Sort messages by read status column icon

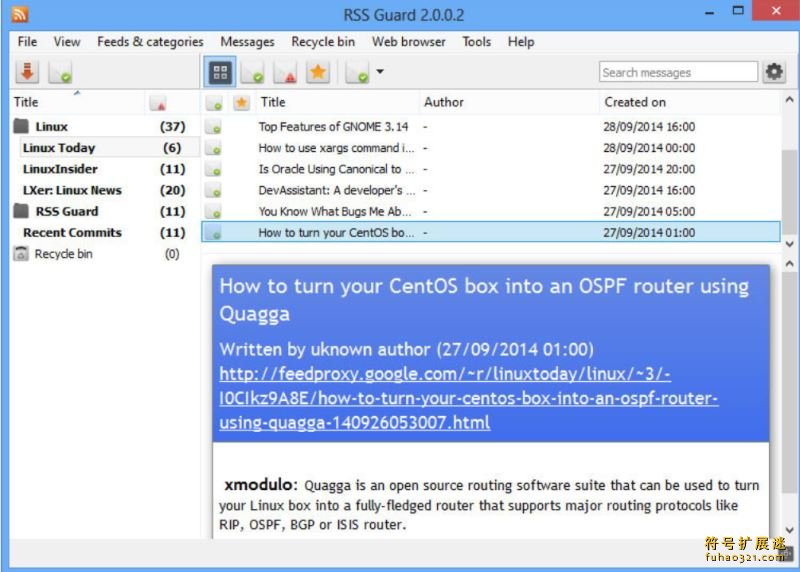pyautogui.click(x=214, y=103)
